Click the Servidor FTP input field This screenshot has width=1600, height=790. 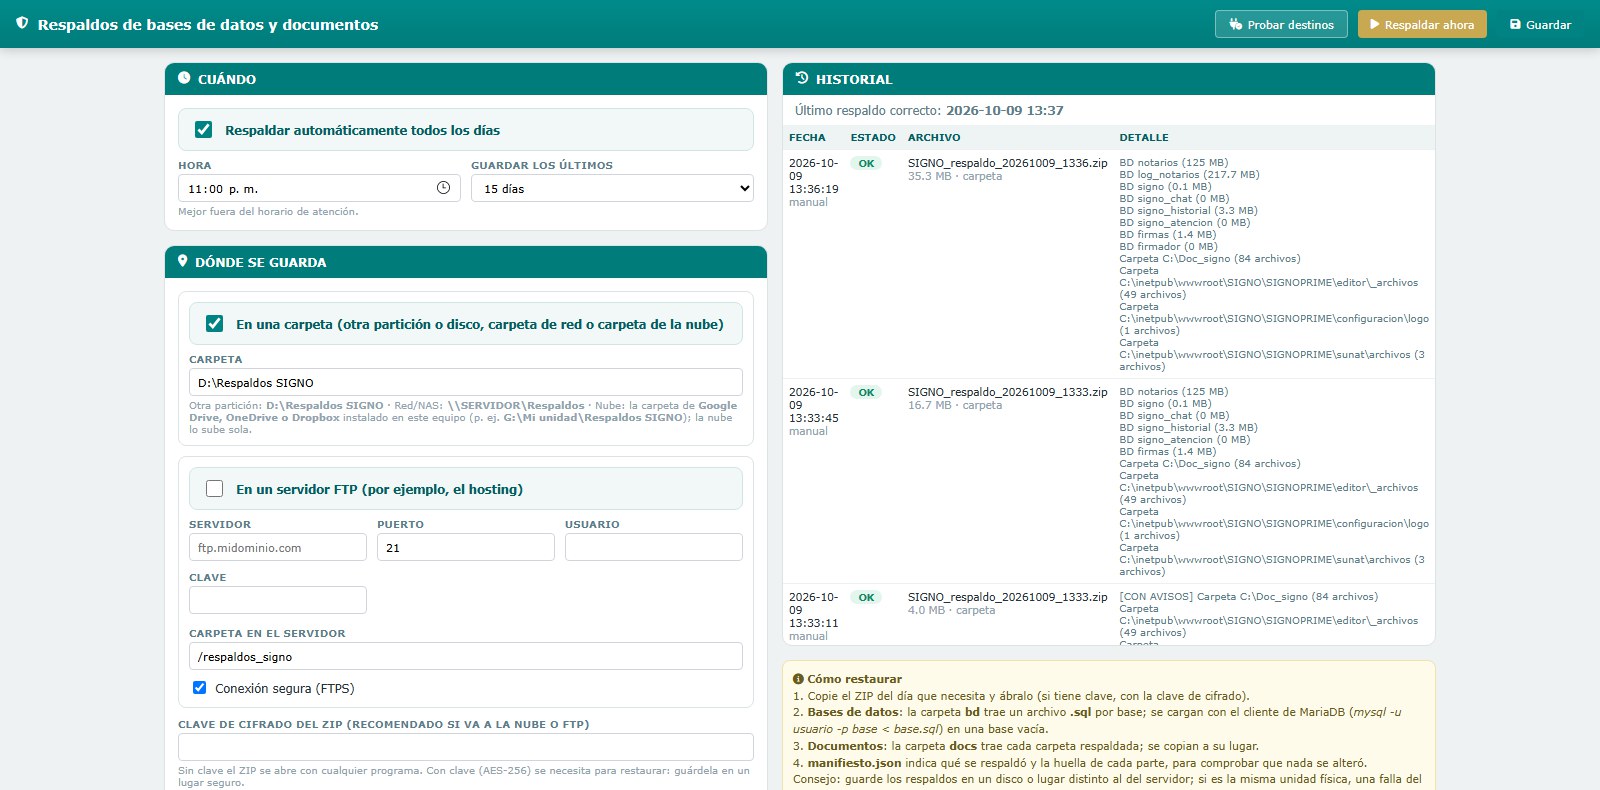[x=278, y=547]
